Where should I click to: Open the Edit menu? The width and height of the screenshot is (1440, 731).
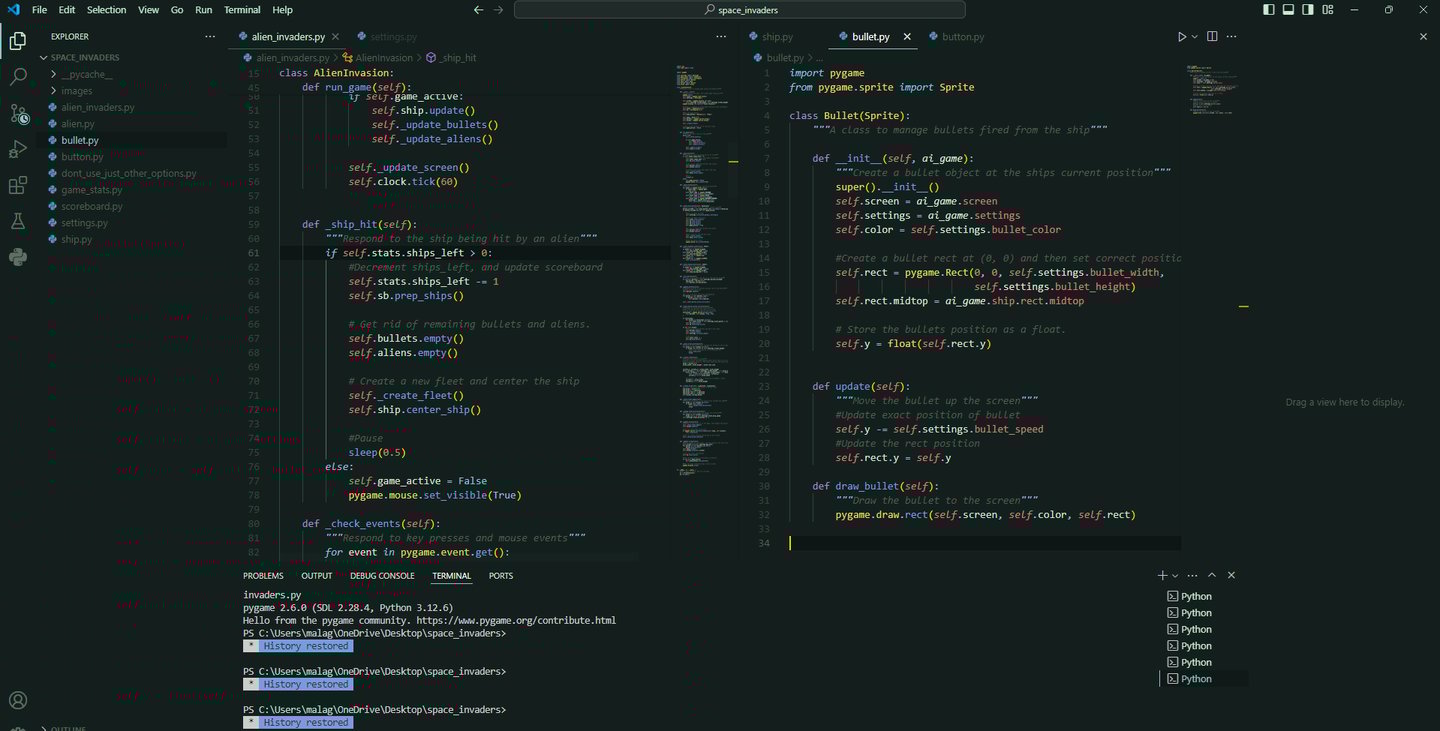pos(67,10)
